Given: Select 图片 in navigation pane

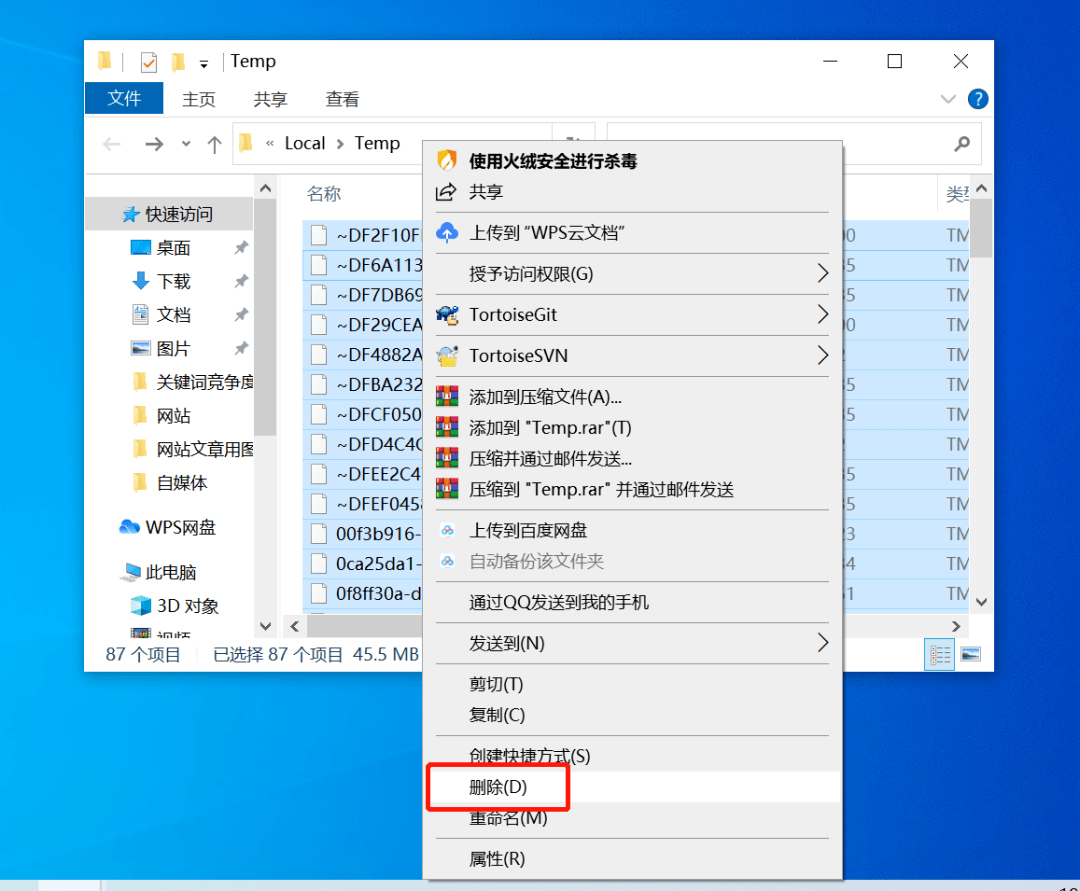Looking at the screenshot, I should [x=172, y=348].
